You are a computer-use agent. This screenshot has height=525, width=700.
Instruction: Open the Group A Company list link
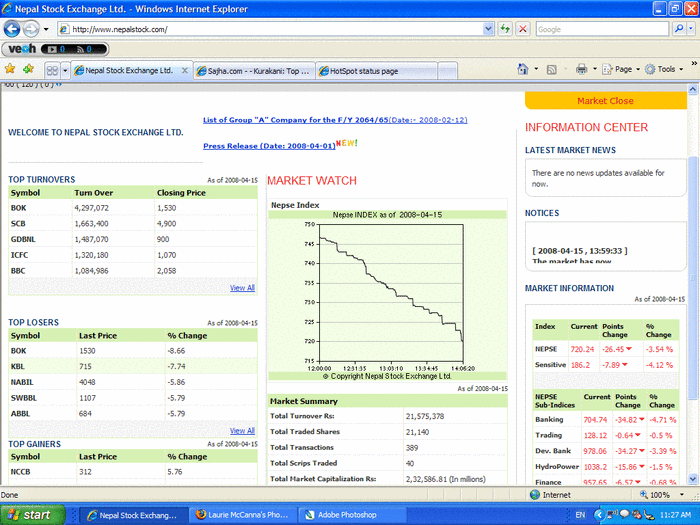pyautogui.click(x=295, y=120)
